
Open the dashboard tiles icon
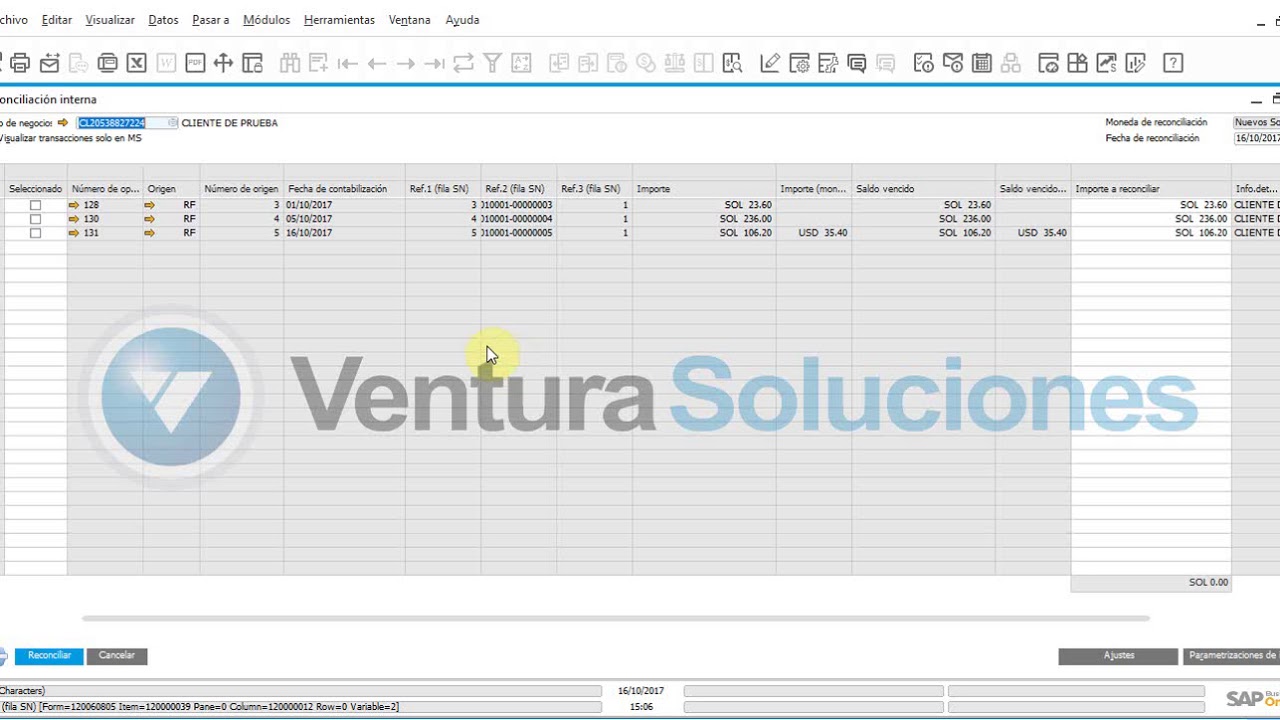(x=1077, y=63)
